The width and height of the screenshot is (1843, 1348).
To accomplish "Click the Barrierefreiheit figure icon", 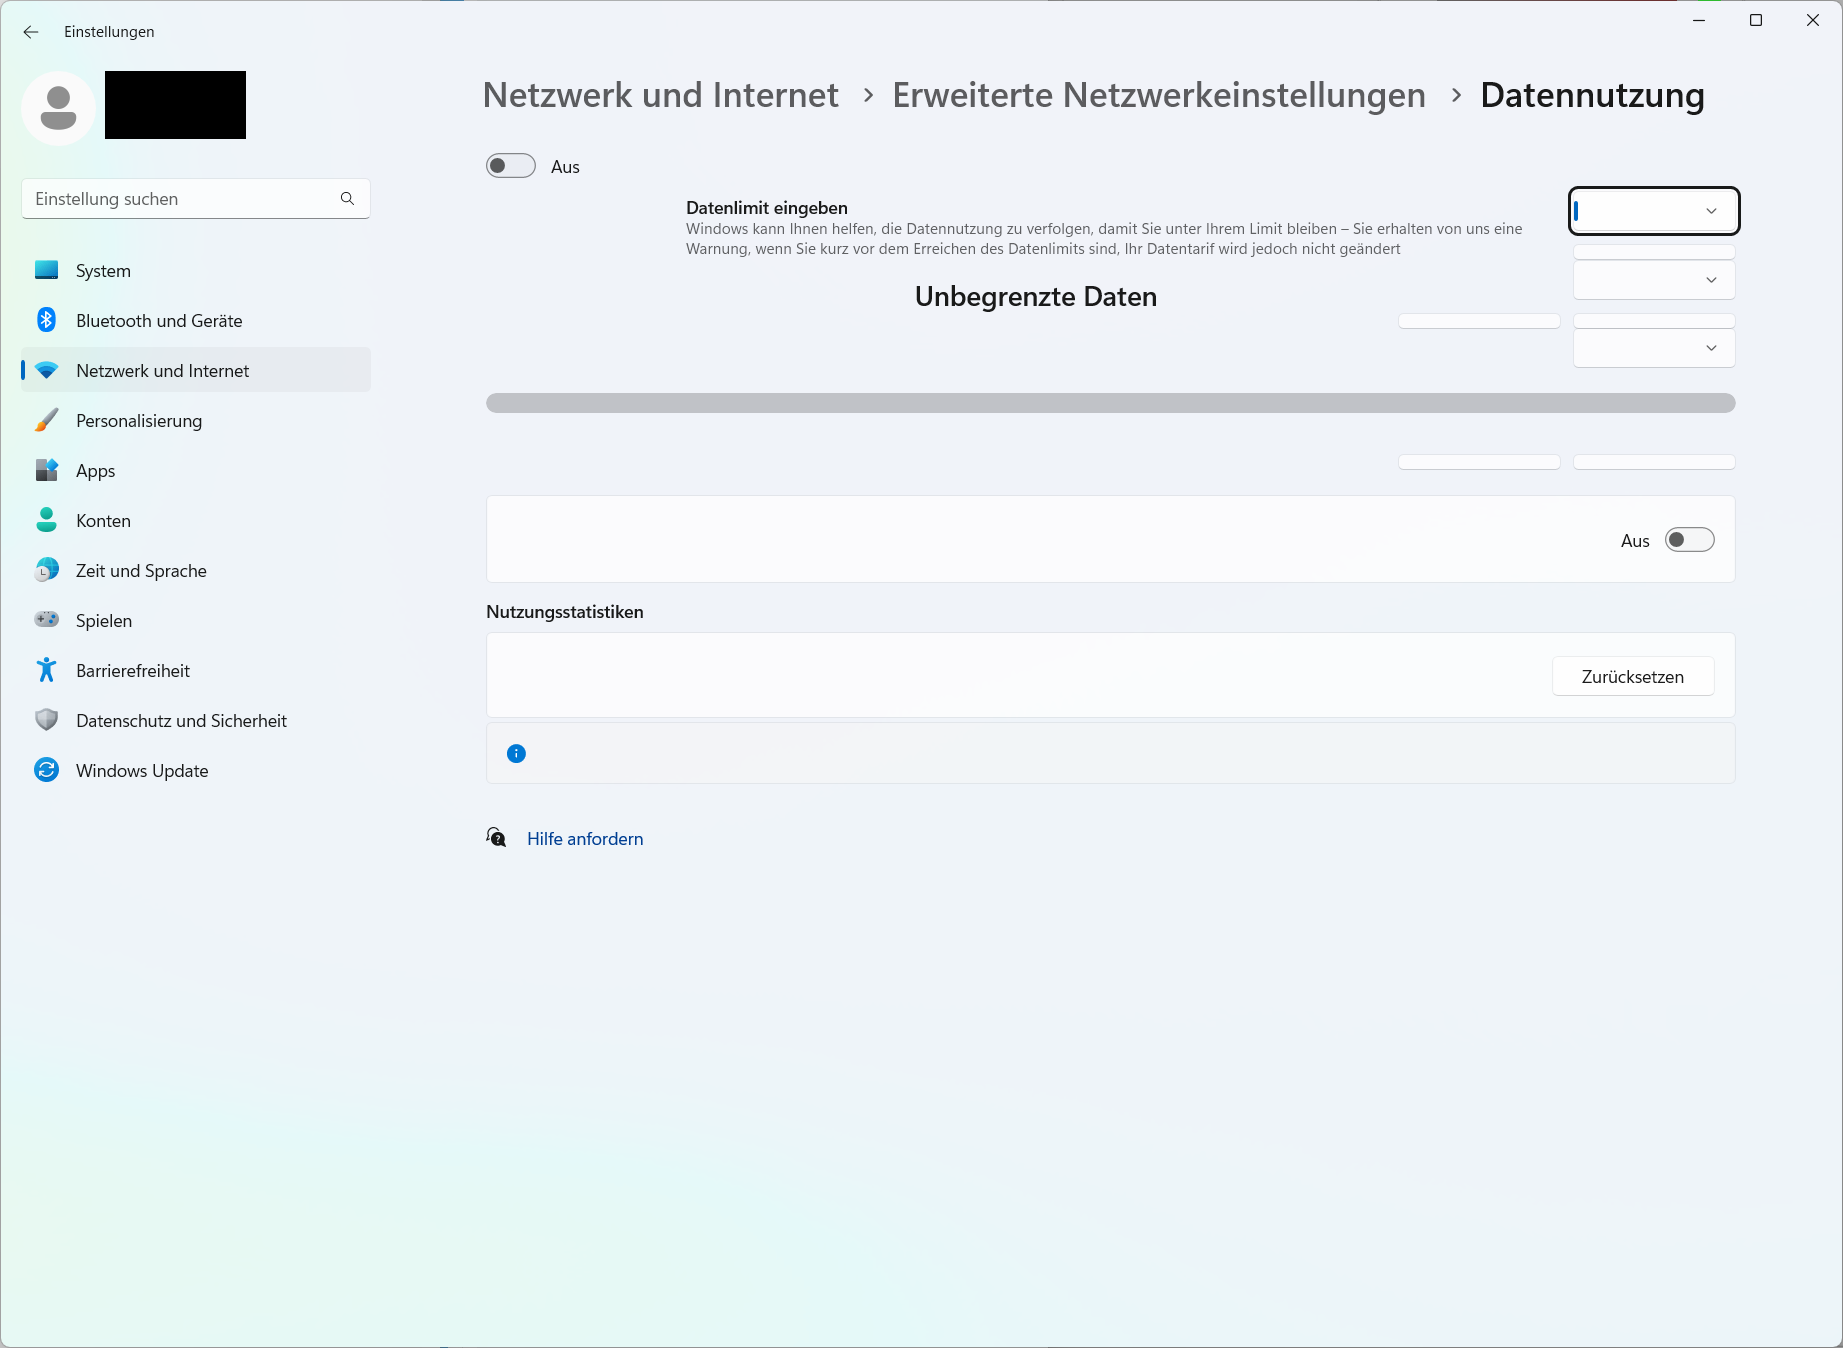I will 46,670.
